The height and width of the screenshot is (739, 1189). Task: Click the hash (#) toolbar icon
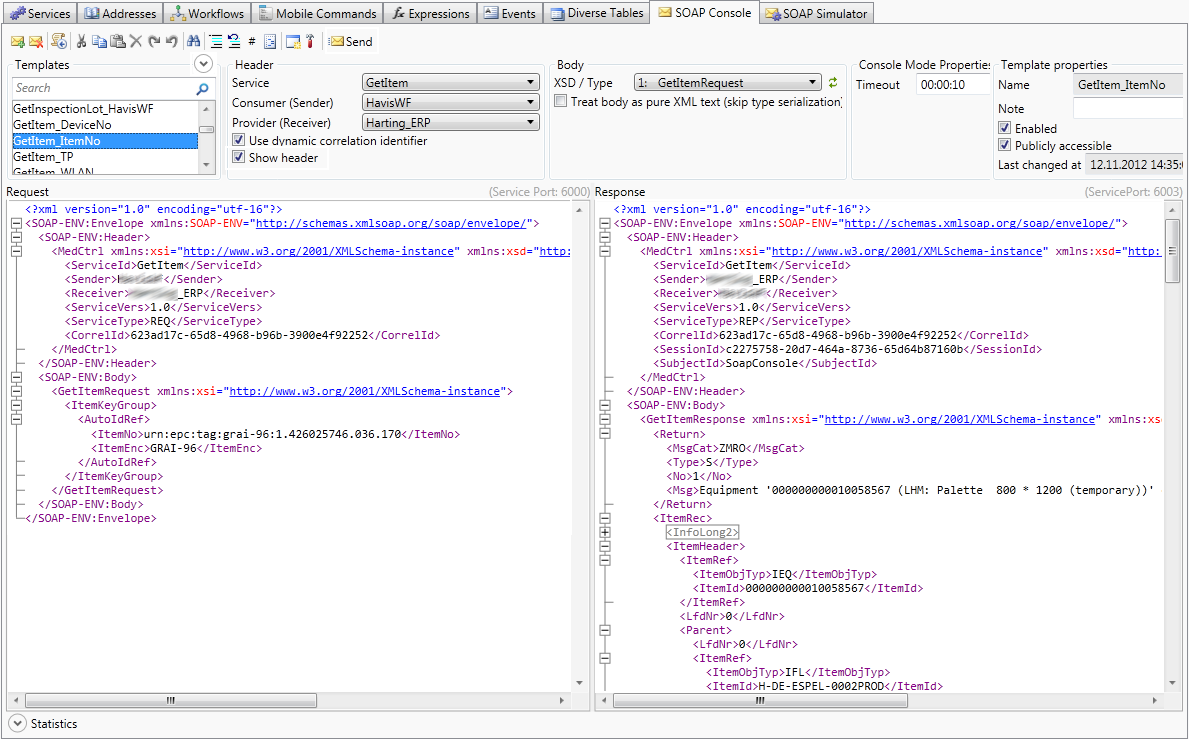click(252, 42)
